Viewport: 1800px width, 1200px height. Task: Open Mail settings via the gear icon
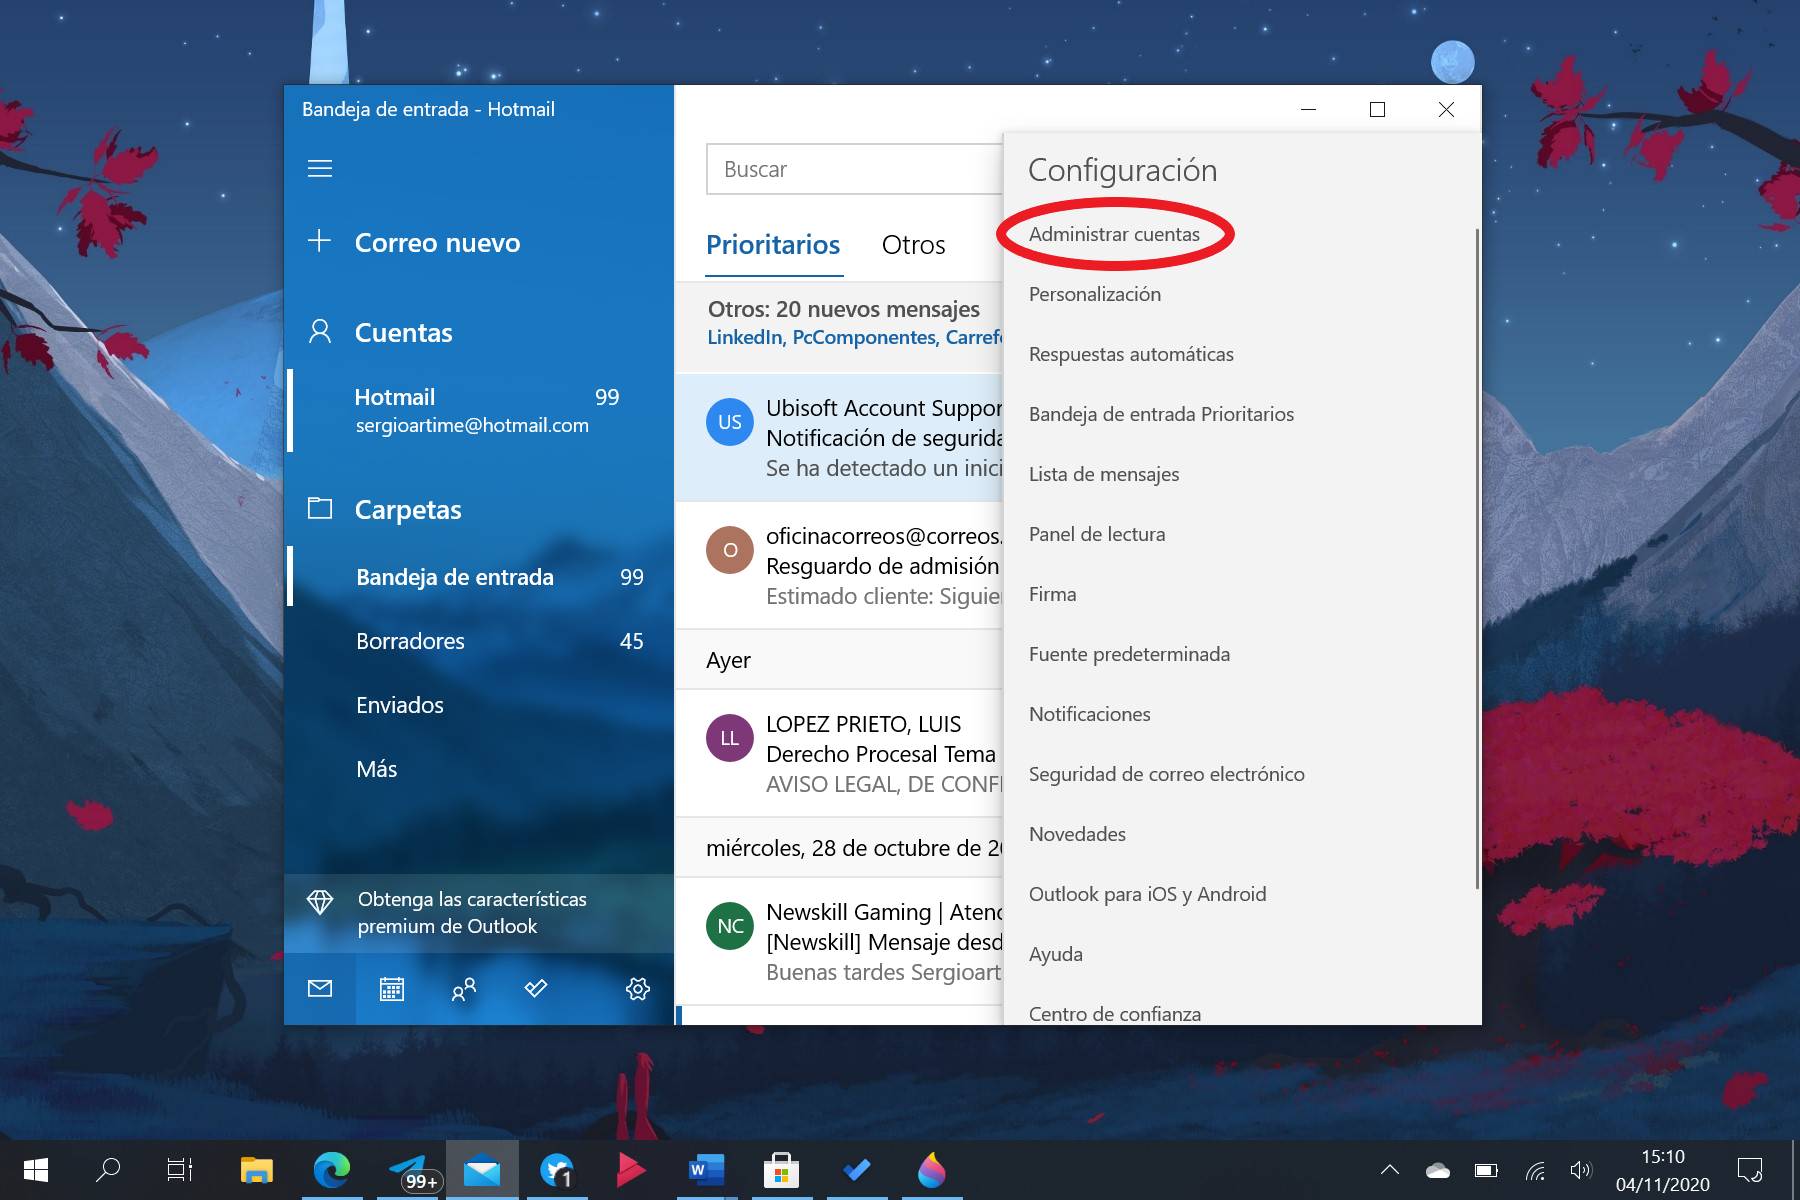click(637, 989)
